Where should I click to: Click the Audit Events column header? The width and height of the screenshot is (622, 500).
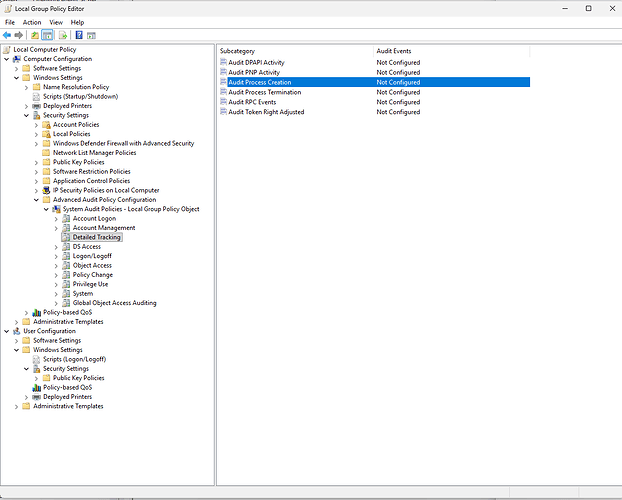[x=451, y=51]
